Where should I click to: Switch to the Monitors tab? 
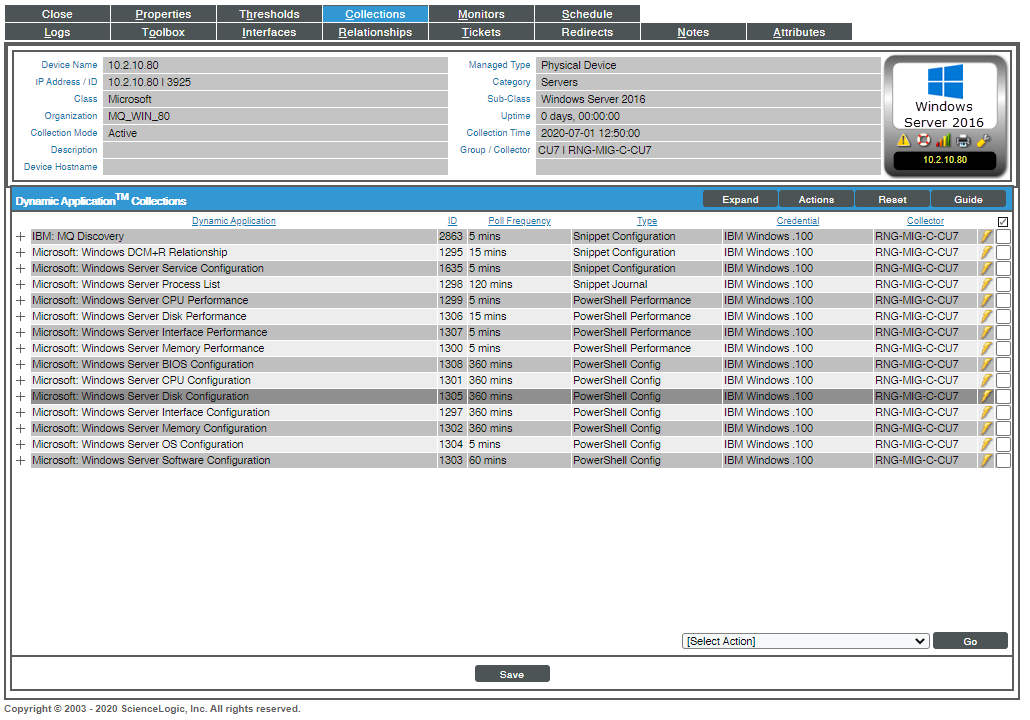coord(481,13)
